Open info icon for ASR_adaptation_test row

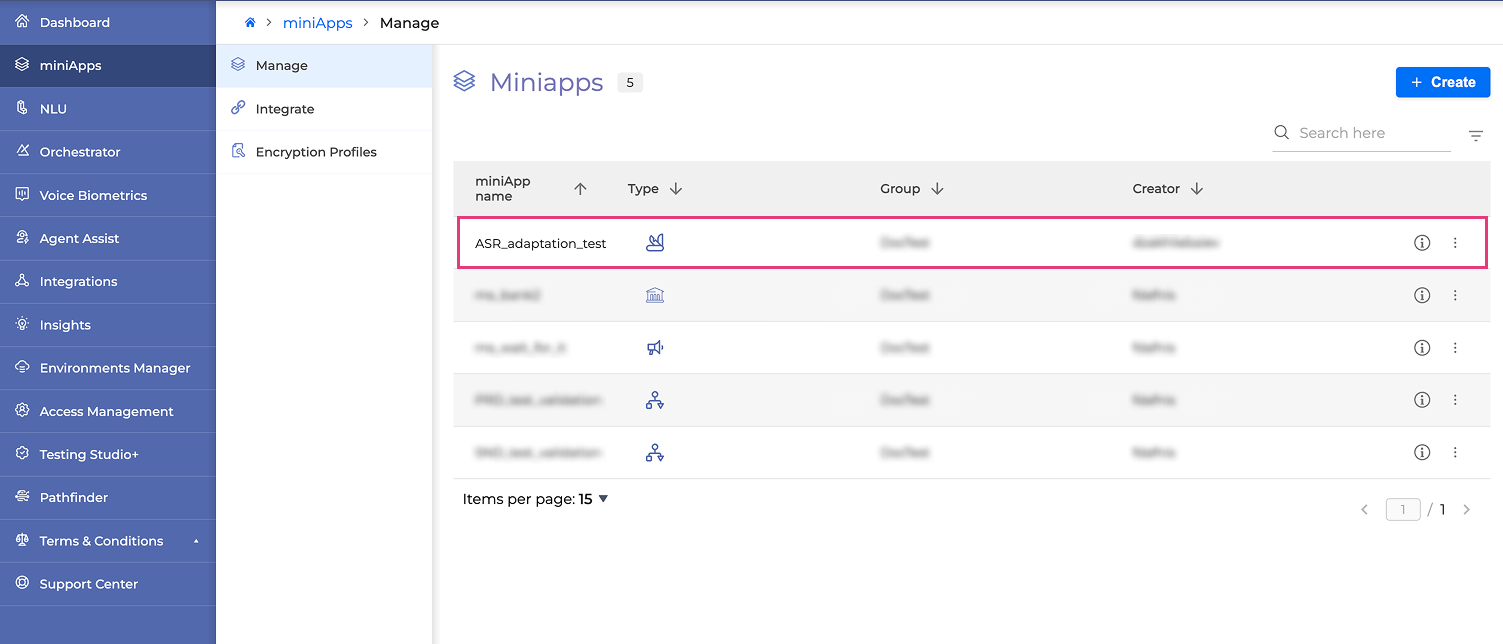1422,243
